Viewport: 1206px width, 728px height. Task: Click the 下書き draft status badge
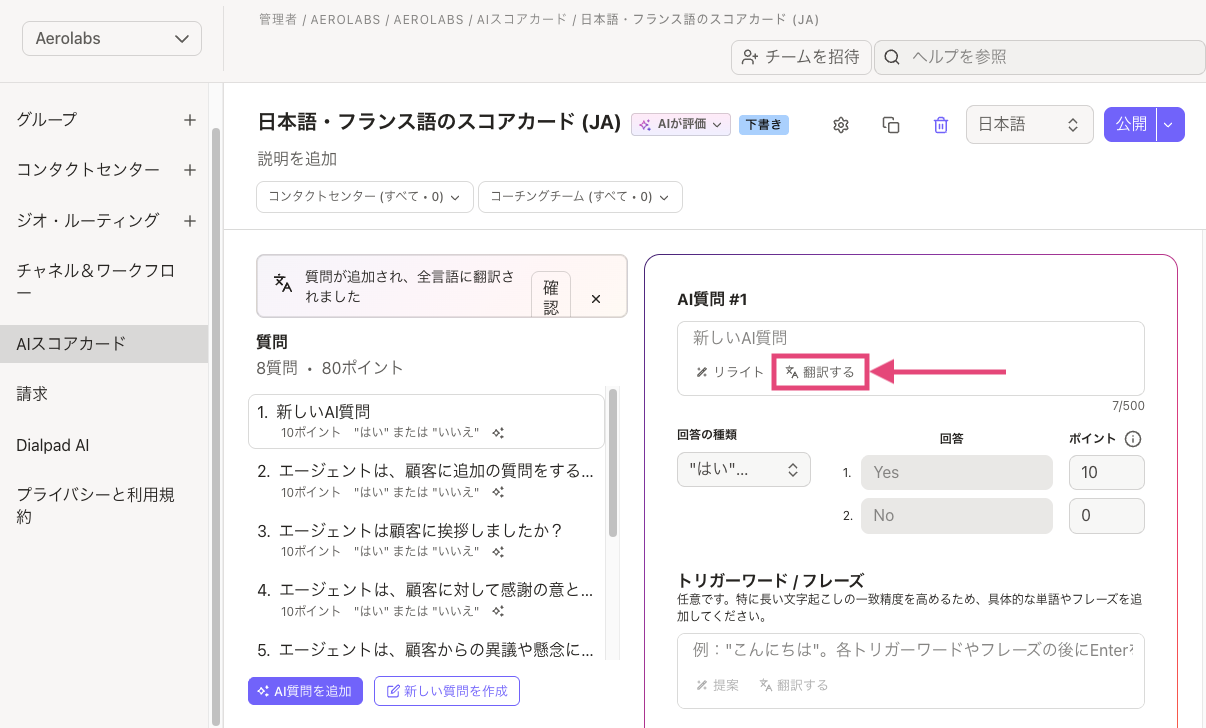pyautogui.click(x=764, y=125)
